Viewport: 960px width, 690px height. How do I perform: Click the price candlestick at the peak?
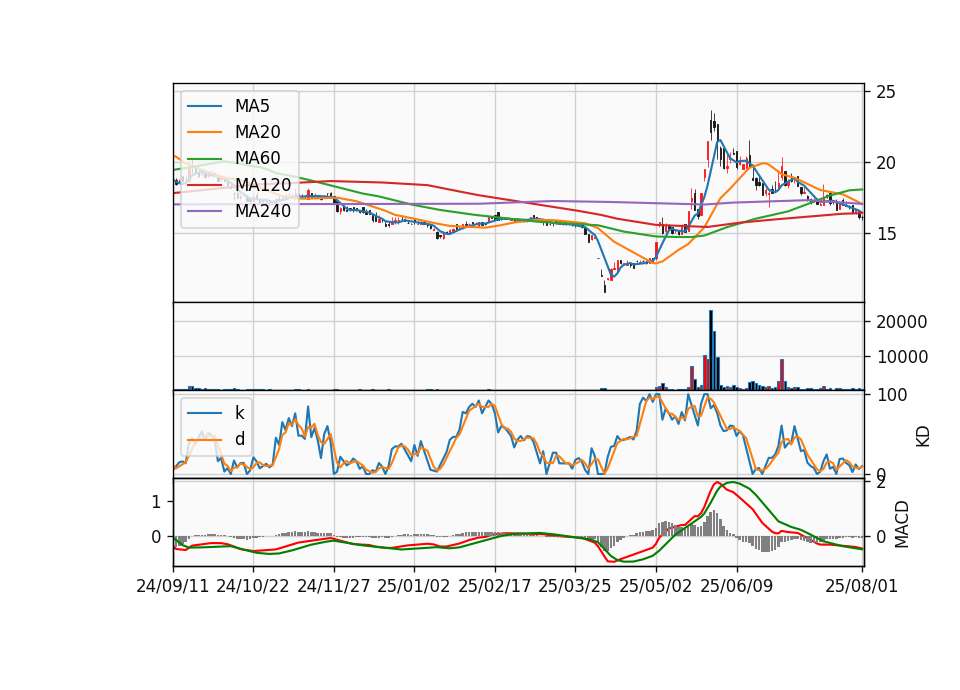click(x=711, y=125)
